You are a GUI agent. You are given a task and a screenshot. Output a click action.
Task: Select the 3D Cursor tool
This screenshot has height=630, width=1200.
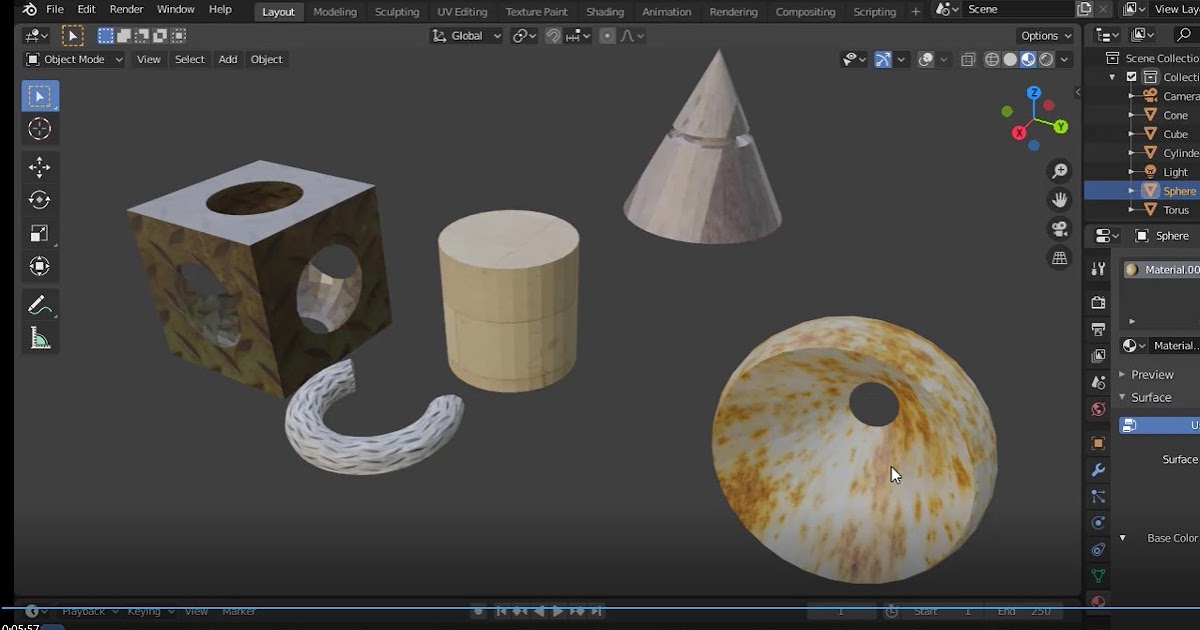[x=39, y=128]
